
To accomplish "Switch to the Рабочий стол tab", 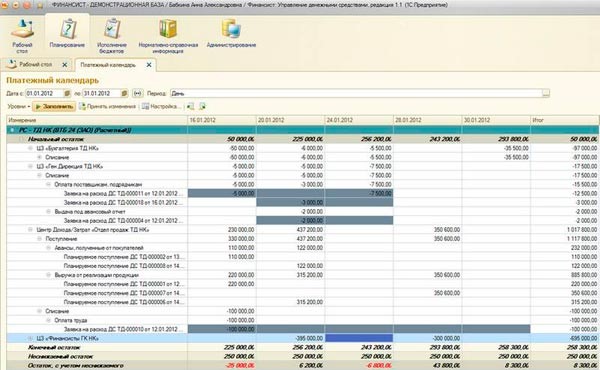I will (35, 65).
